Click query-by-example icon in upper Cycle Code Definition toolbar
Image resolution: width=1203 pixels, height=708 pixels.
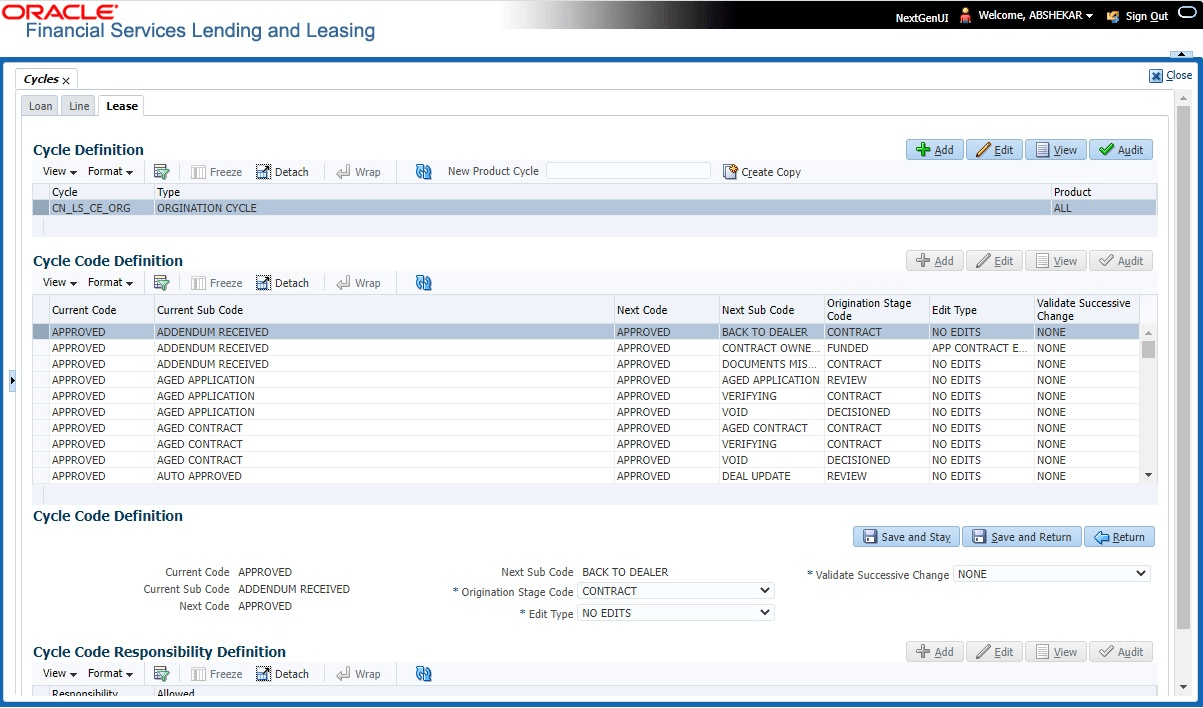click(161, 283)
